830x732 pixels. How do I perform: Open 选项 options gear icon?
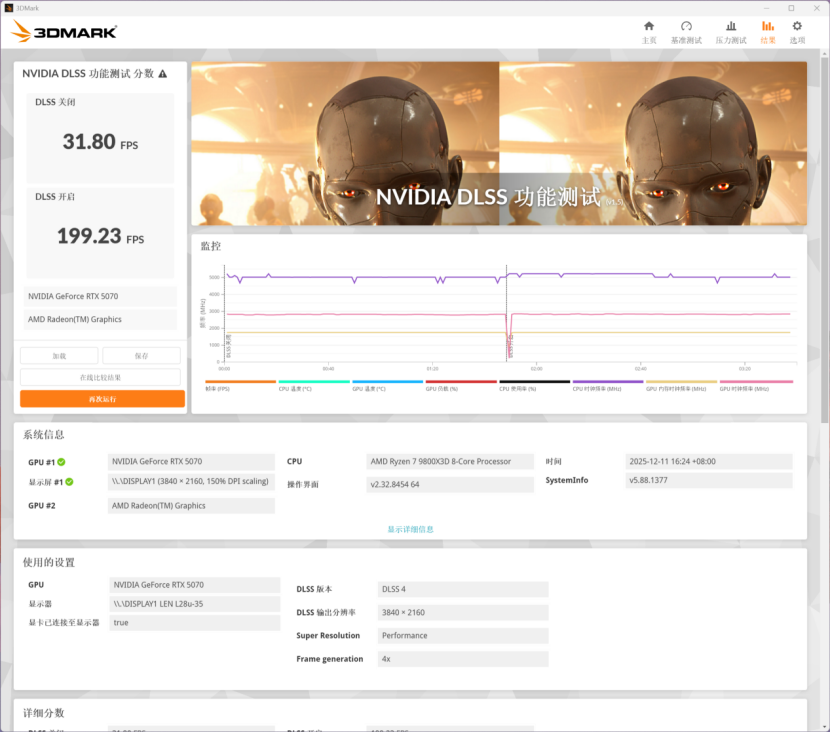[797, 27]
